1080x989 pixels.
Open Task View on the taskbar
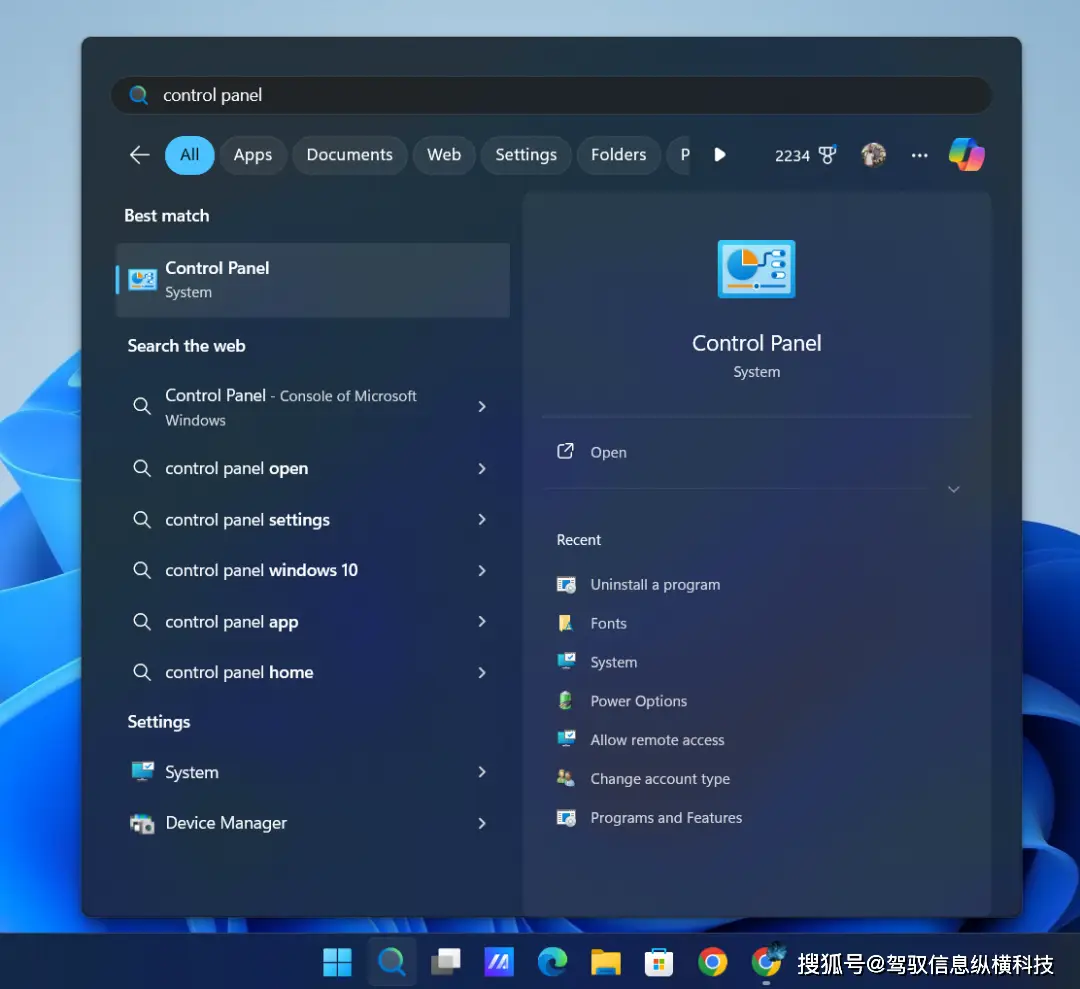coord(446,962)
